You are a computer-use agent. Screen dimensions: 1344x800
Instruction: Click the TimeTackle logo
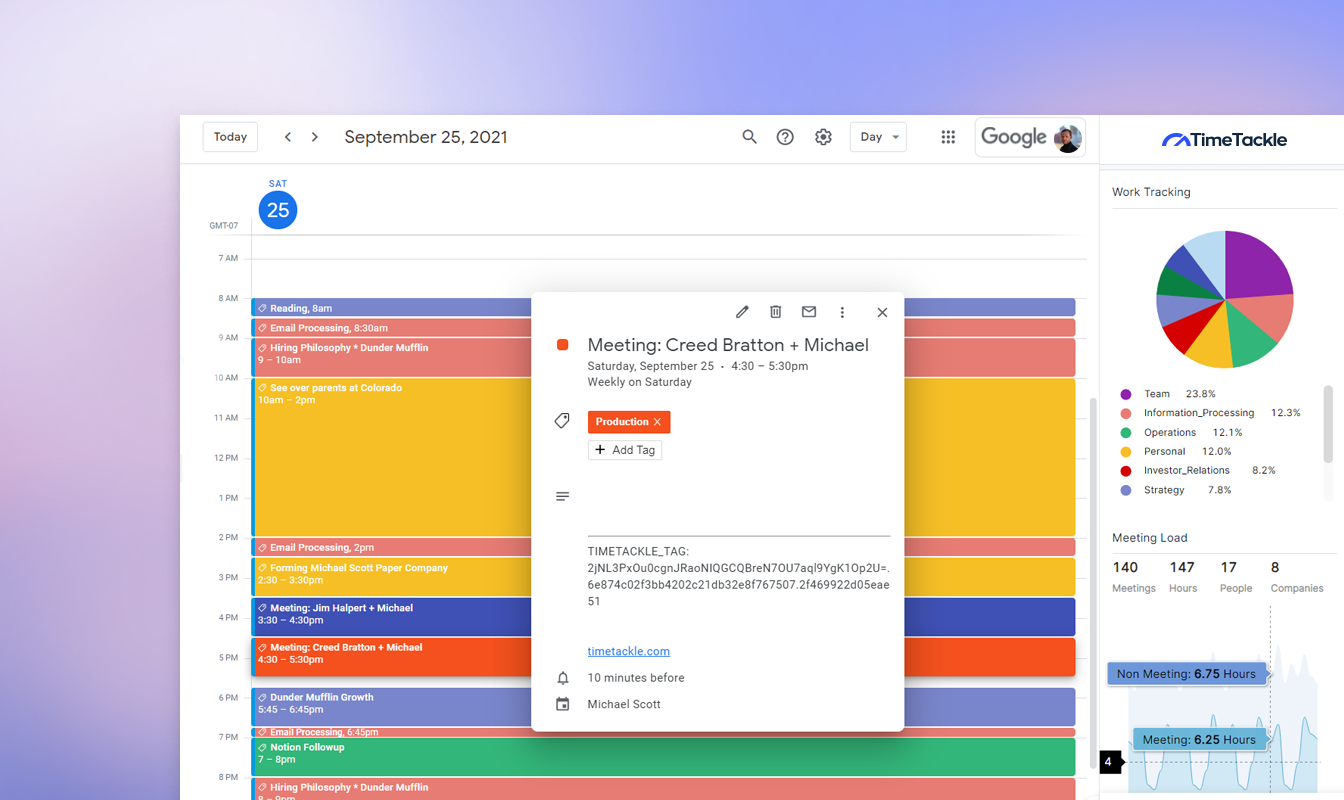1224,140
